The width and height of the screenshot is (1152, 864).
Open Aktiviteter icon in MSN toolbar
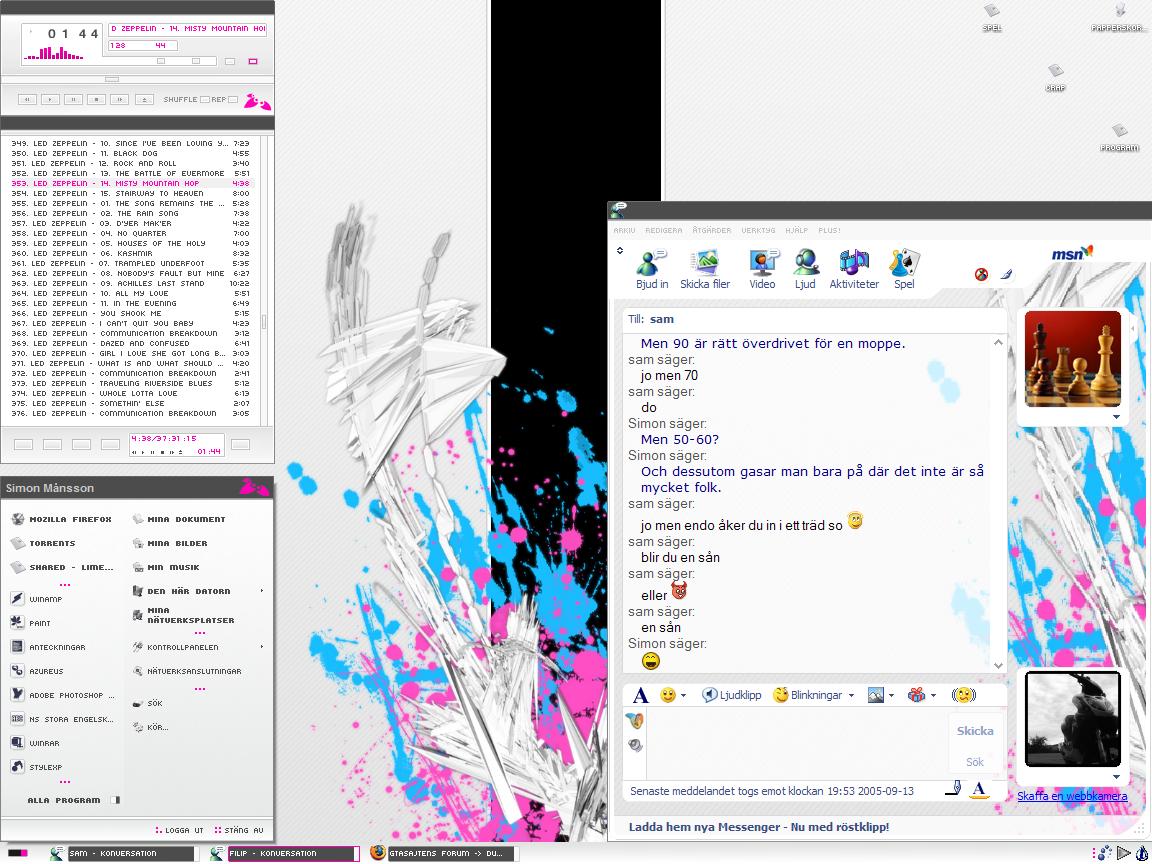pos(854,269)
